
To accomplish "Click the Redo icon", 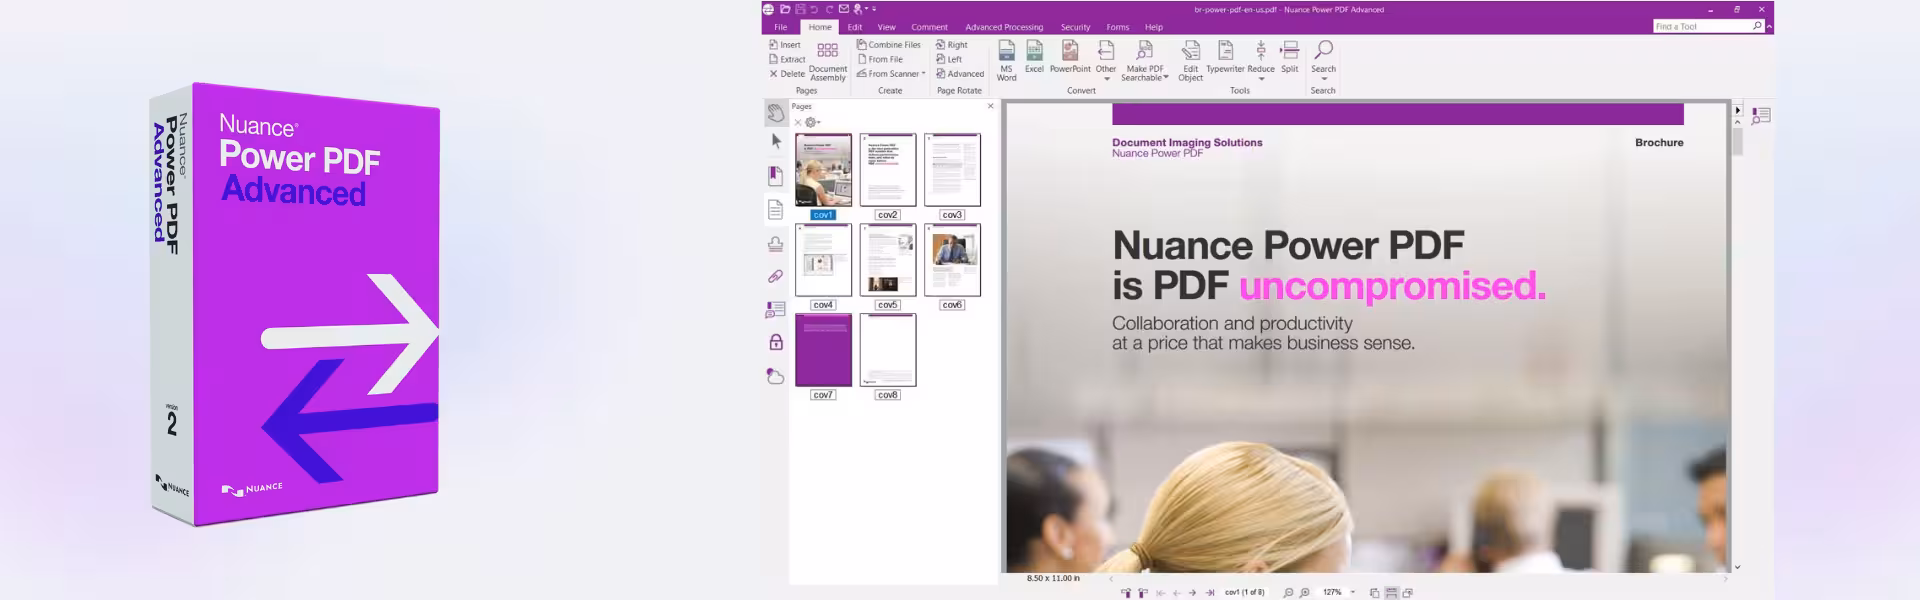I will (x=829, y=9).
